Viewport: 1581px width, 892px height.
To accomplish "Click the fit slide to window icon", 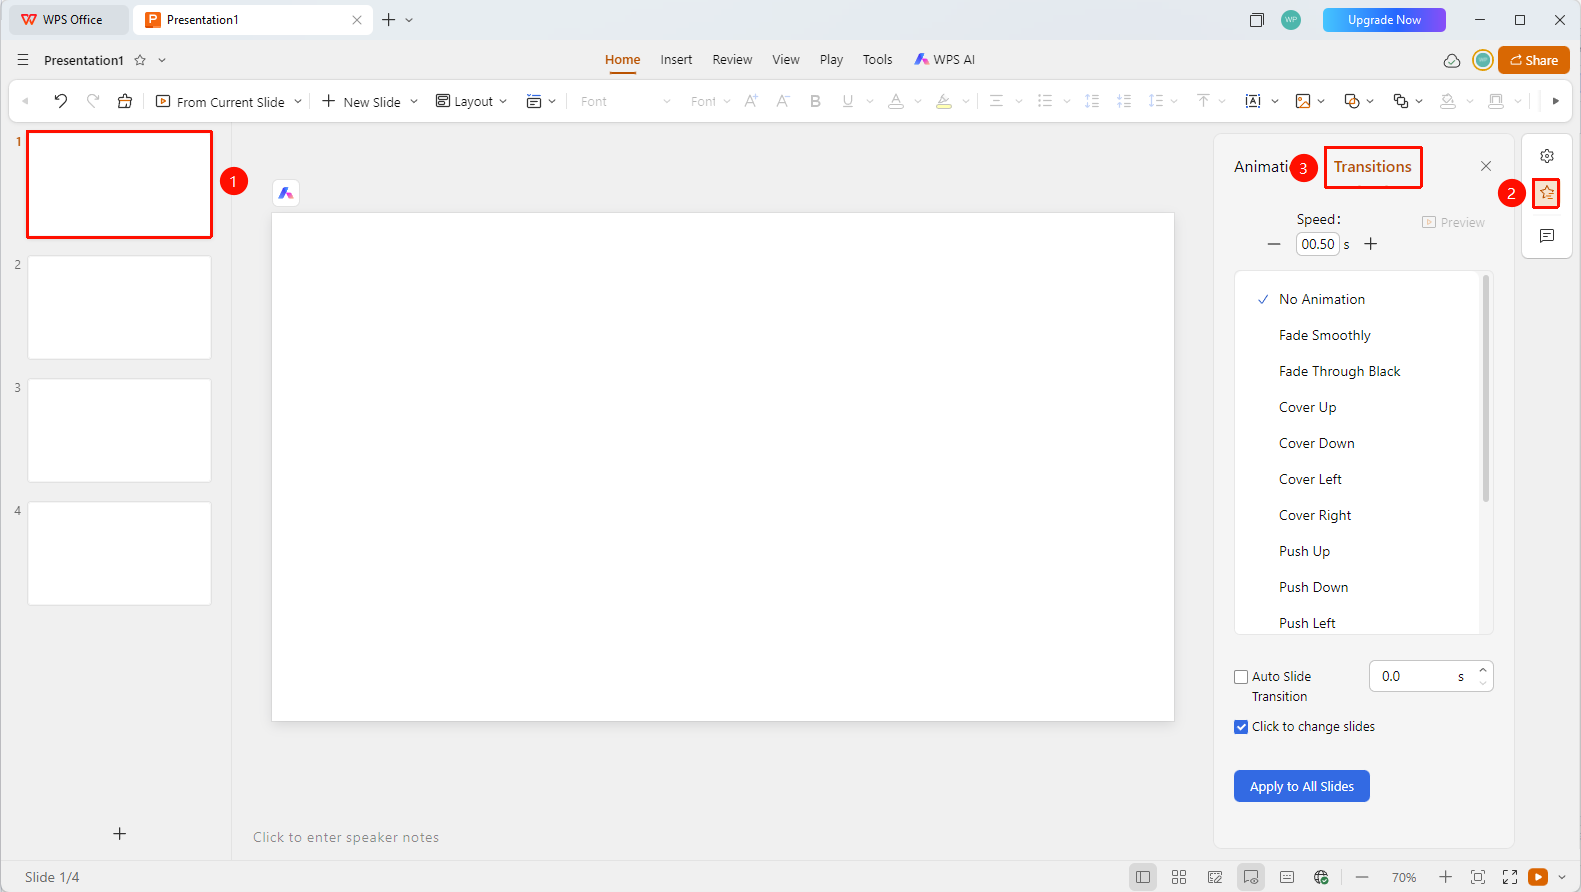I will tap(1478, 877).
